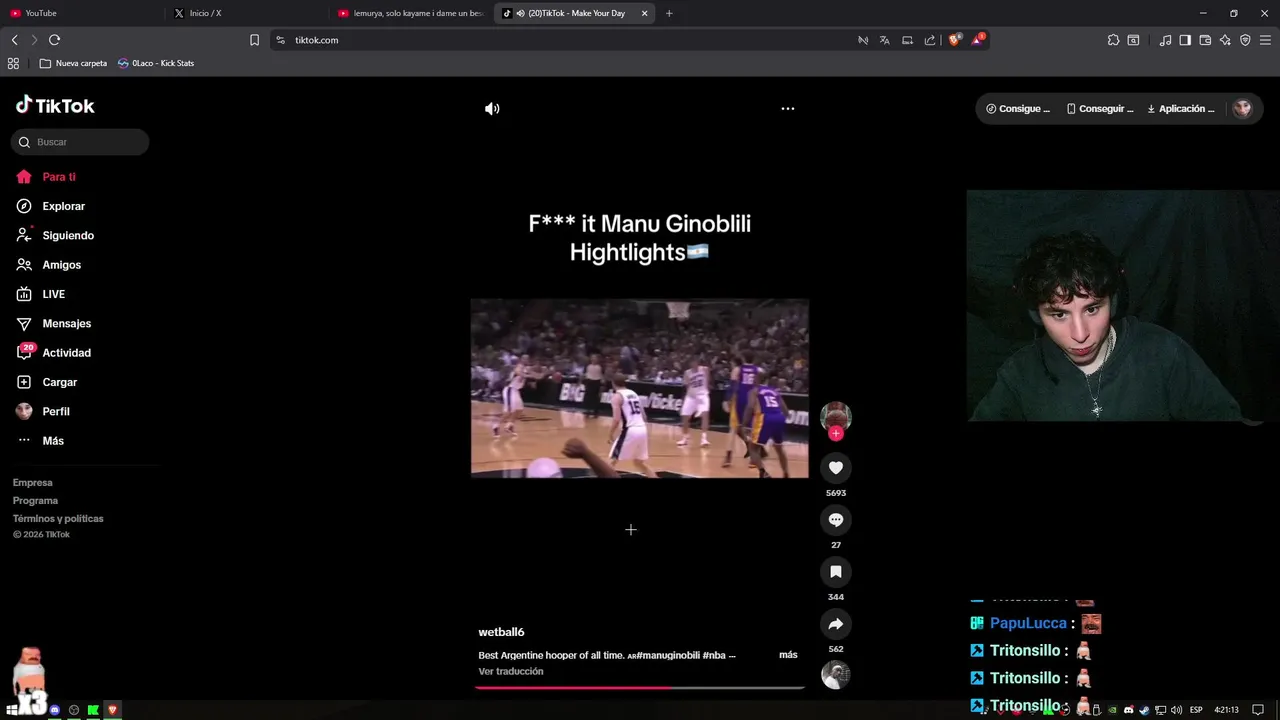Toggle the browser sidebar panel

[1185, 40]
